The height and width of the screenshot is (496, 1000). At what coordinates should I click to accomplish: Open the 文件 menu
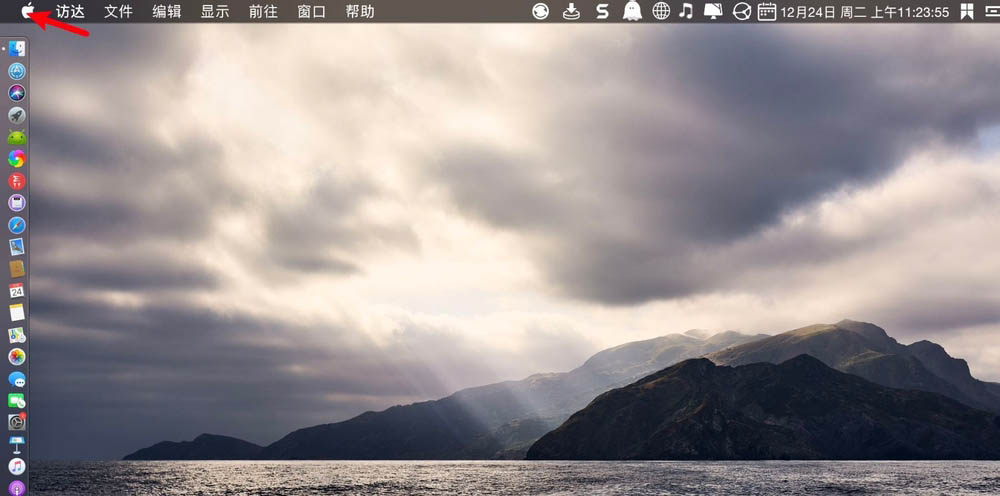(x=118, y=11)
